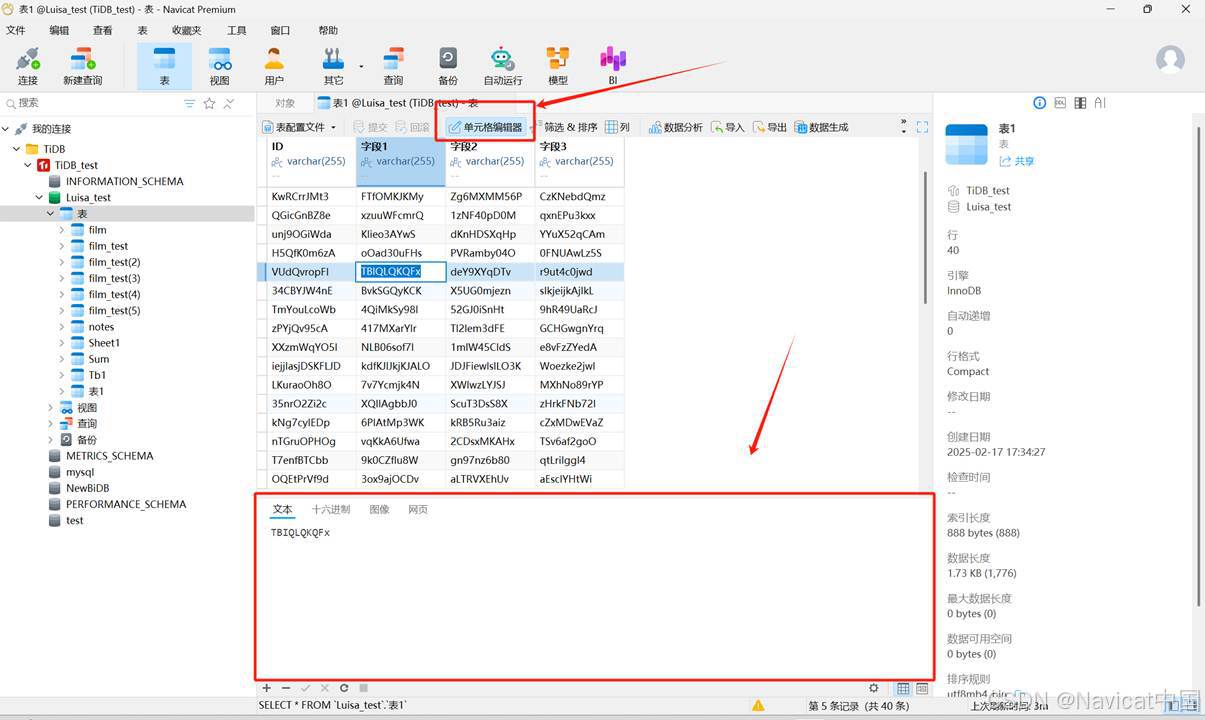Click the 用户 user toolbar icon
Viewport: 1205px width, 720px height.
tap(273, 66)
